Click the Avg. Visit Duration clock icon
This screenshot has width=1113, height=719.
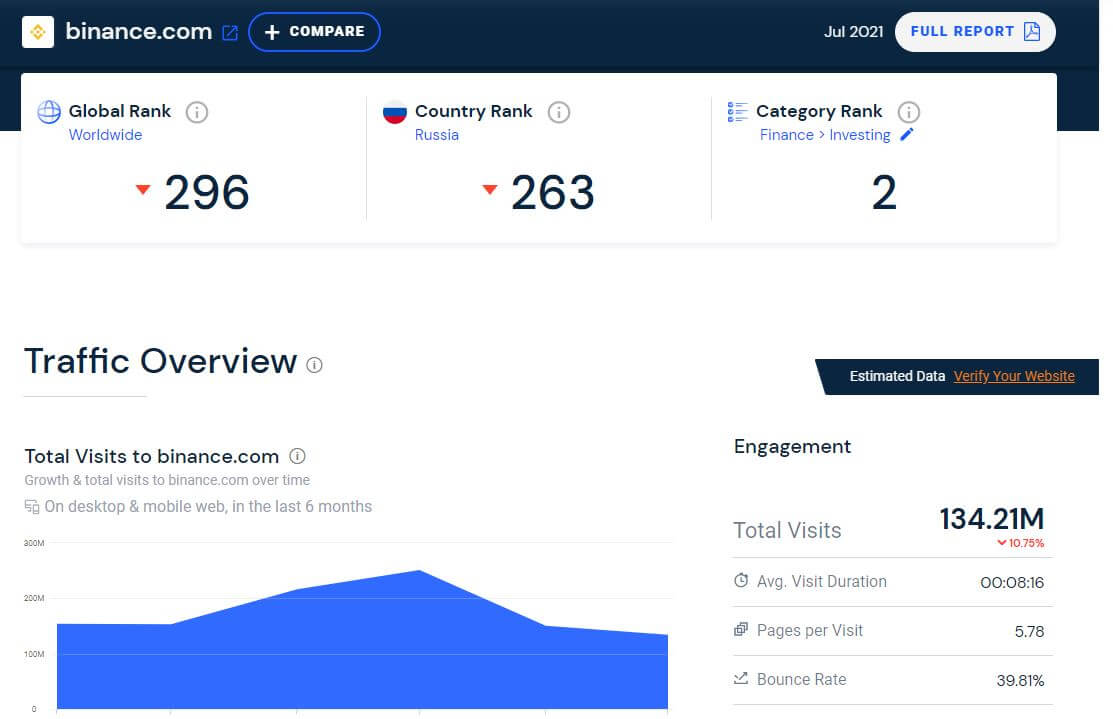(741, 581)
